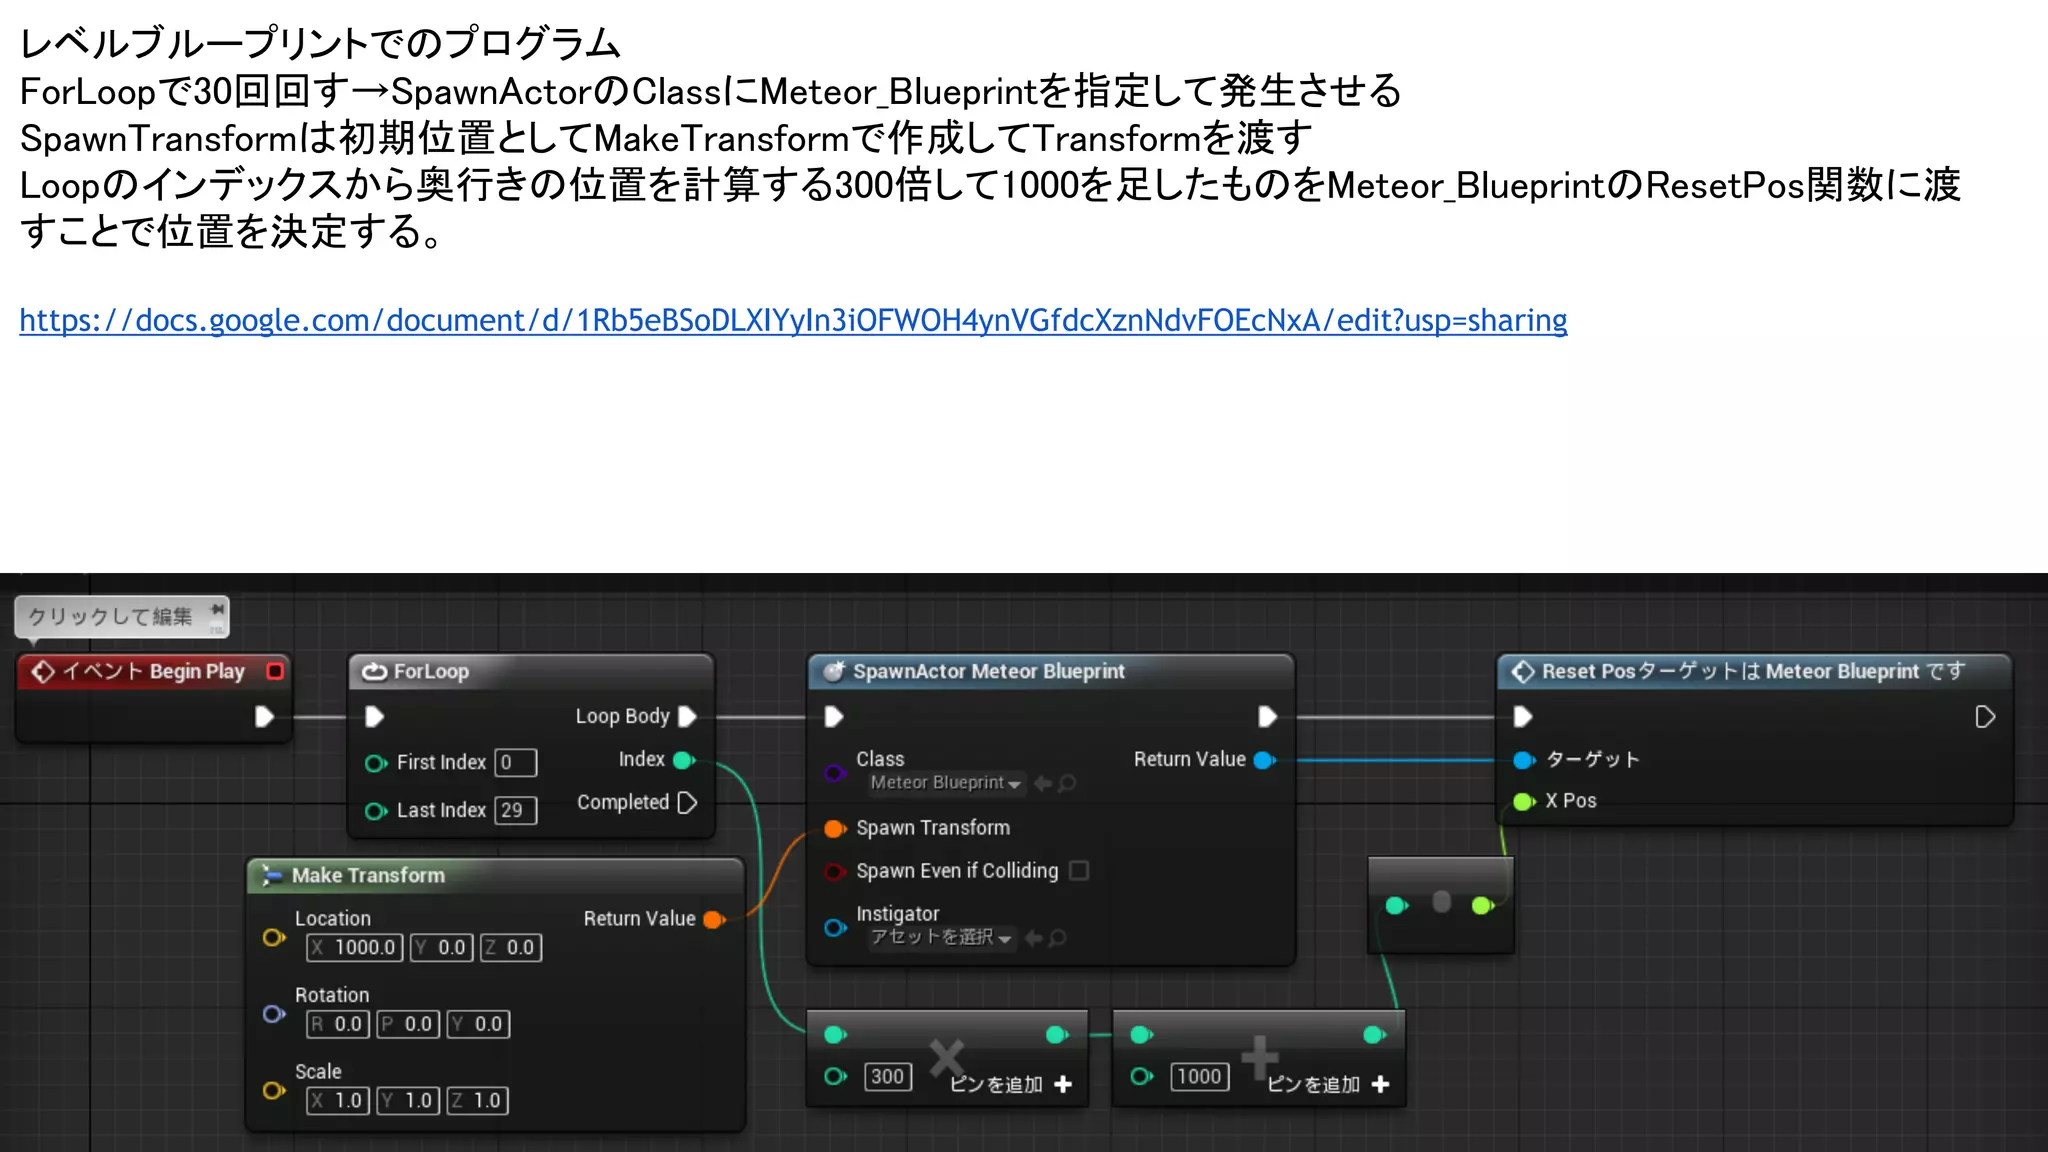Click the use-selected arrow next to Class
Image resolution: width=2048 pixels, height=1152 pixels.
(1043, 783)
